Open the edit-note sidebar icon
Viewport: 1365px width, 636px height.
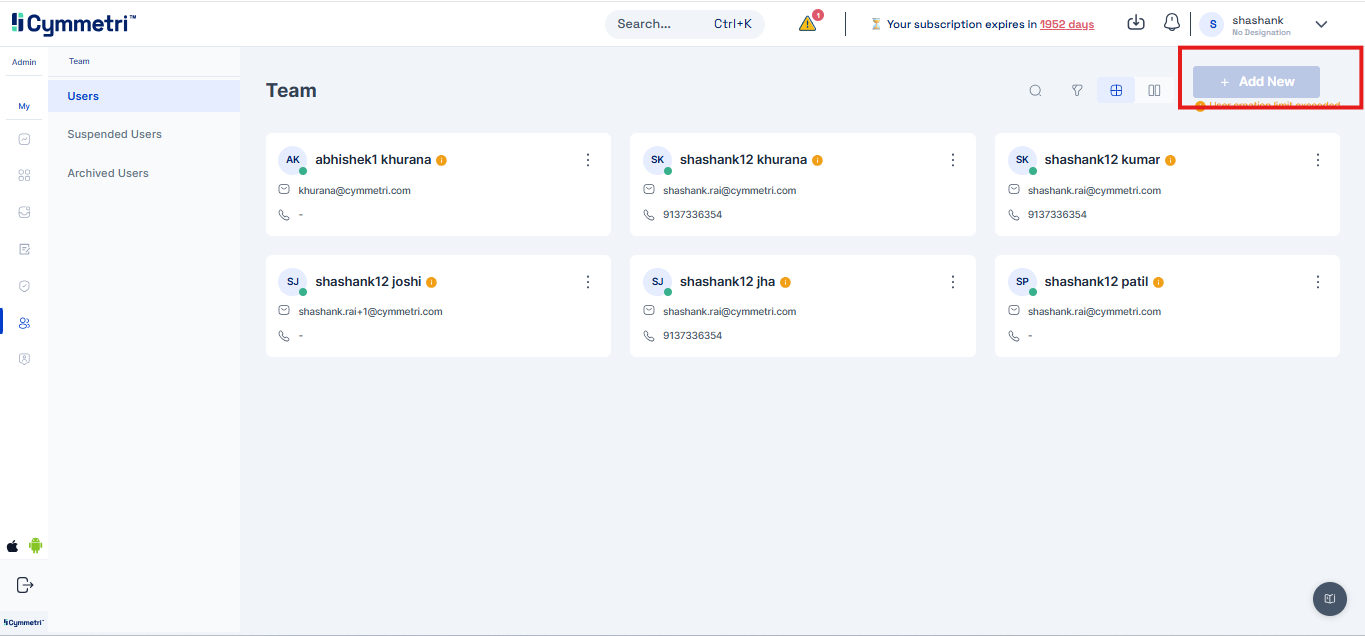point(24,249)
